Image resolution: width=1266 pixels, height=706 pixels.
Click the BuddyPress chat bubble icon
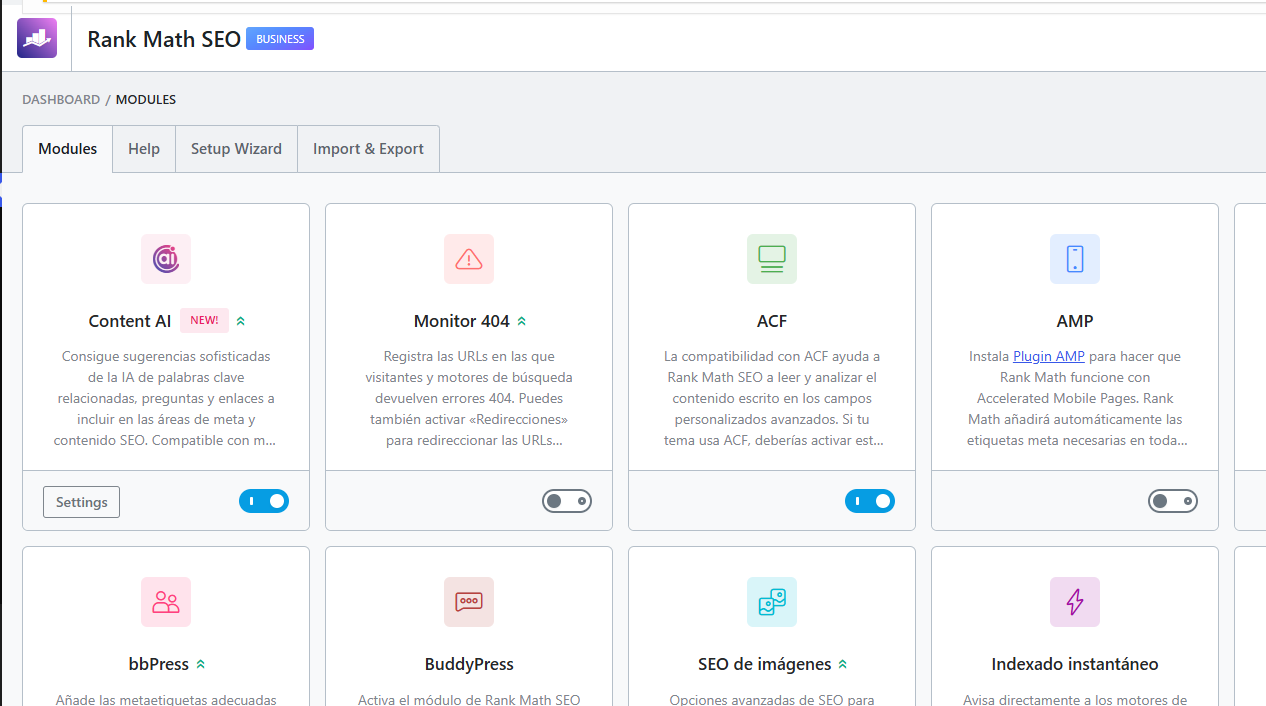(469, 602)
